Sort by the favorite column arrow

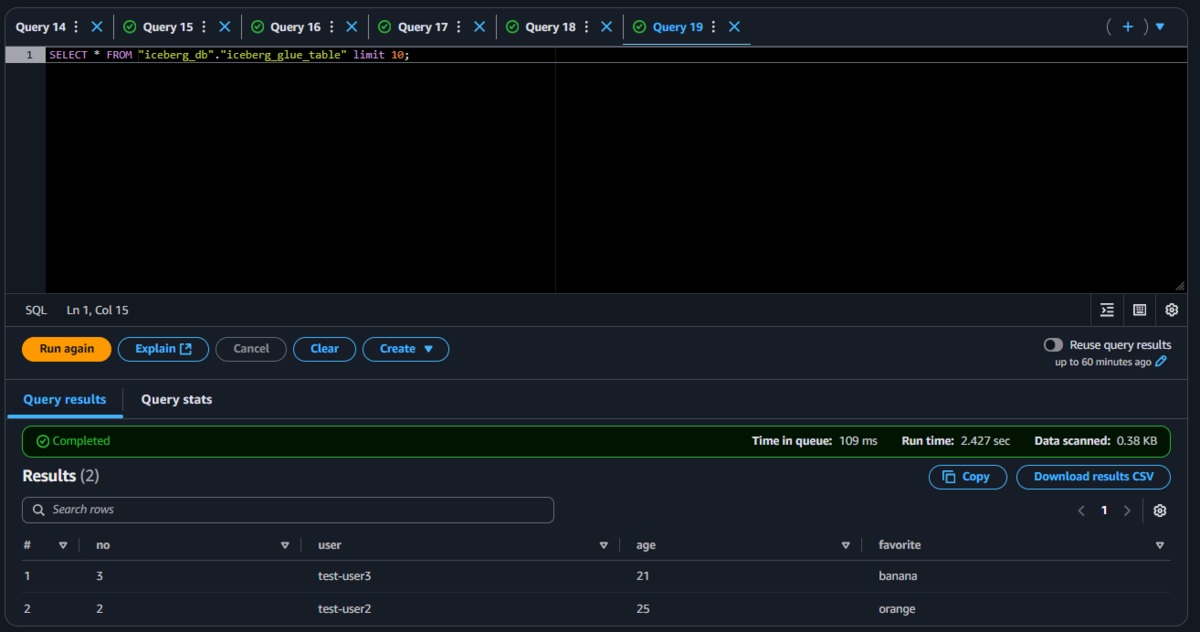1160,546
